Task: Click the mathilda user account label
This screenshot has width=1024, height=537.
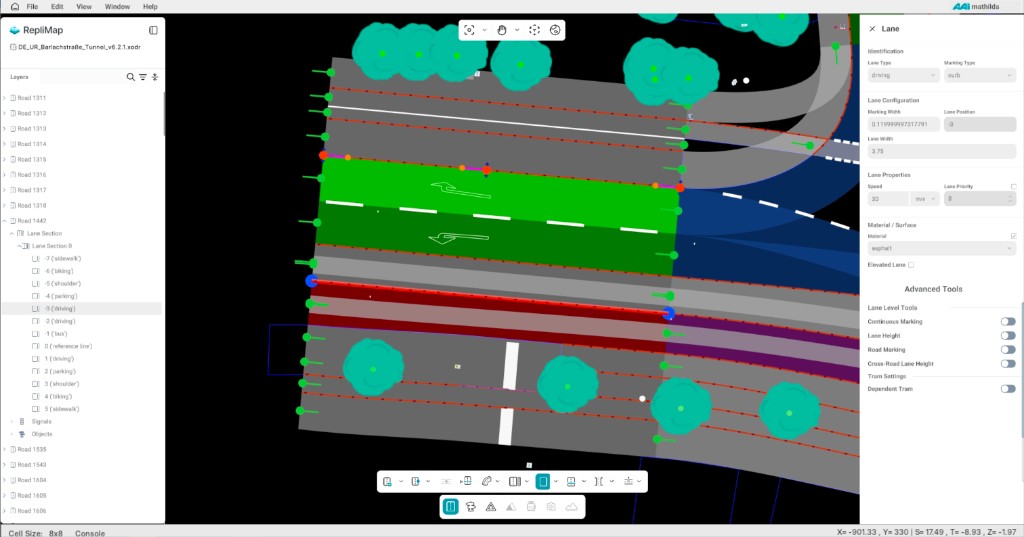Action: 985,7
